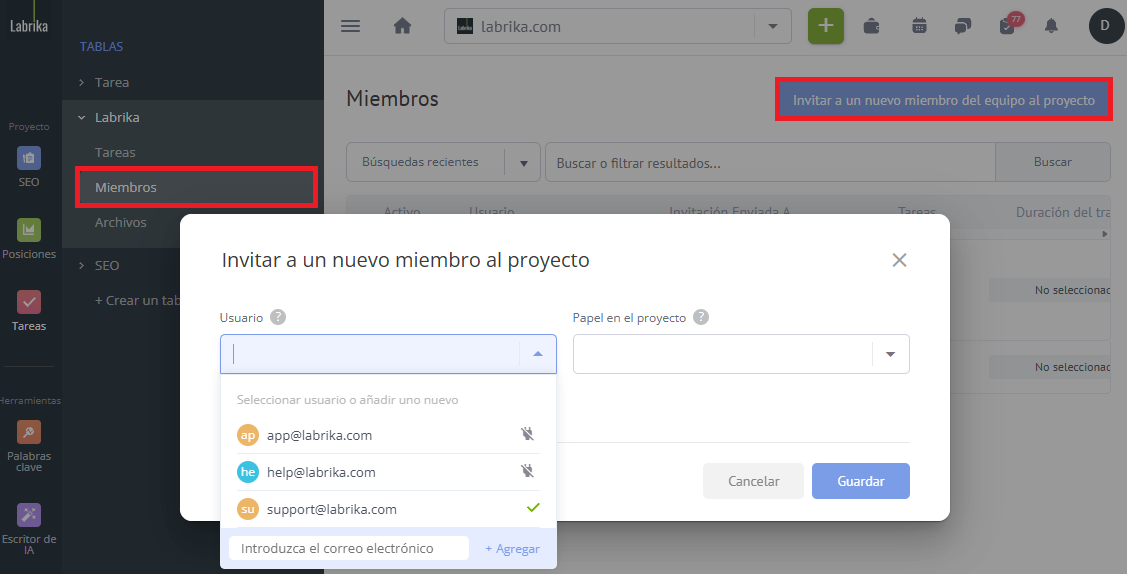
Task: Open the labrika.com project selector dropdown
Action: tap(773, 27)
